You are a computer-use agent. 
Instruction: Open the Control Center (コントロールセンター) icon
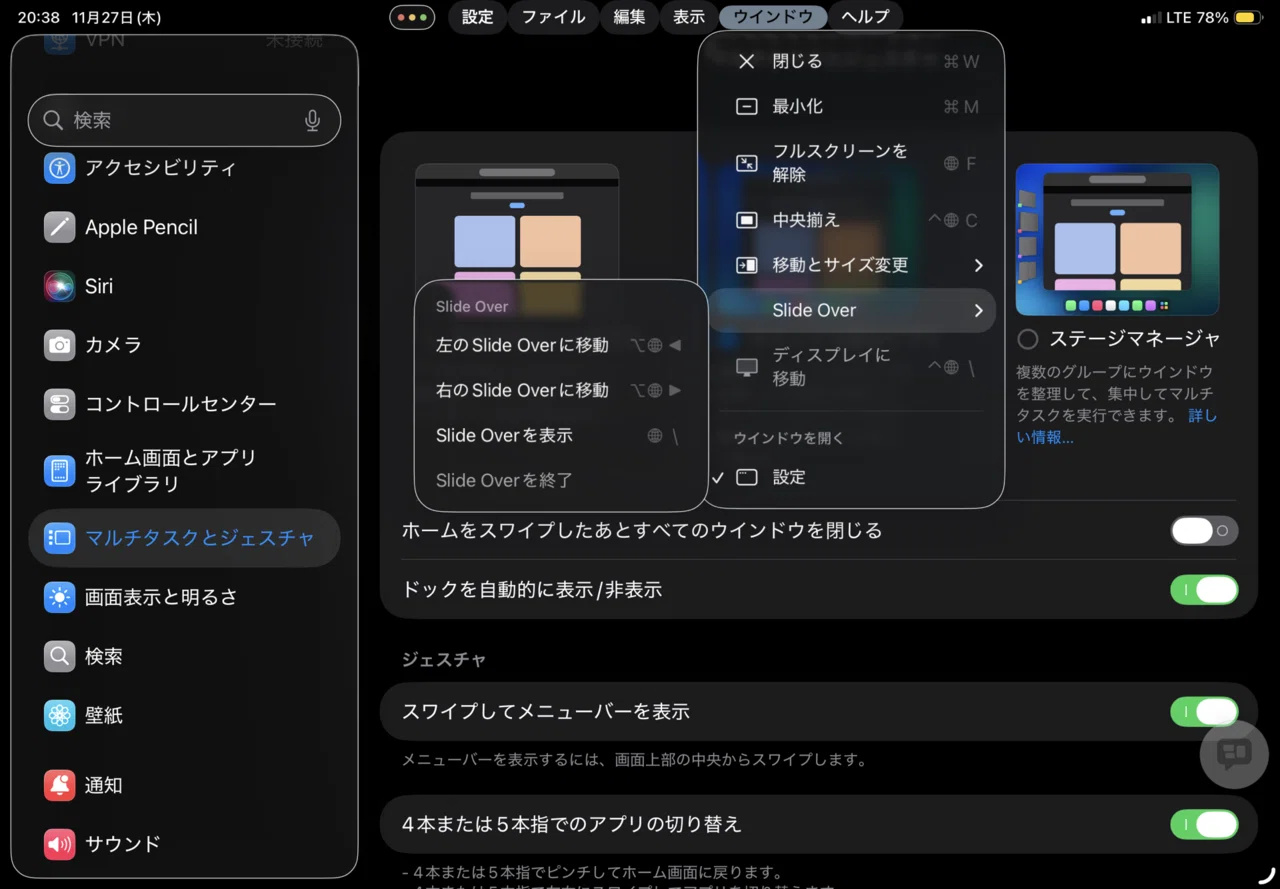click(x=60, y=404)
